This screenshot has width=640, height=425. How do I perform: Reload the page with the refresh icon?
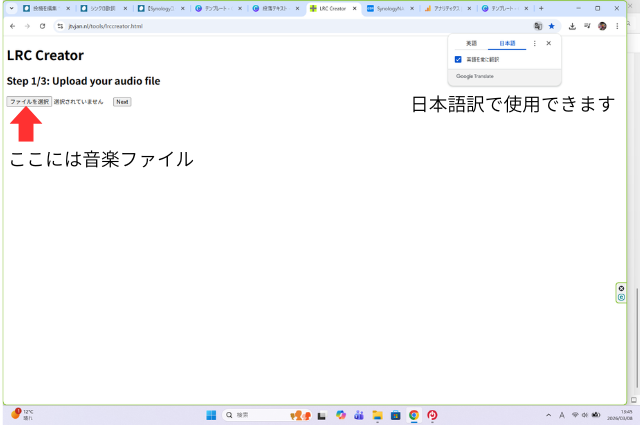point(42,26)
